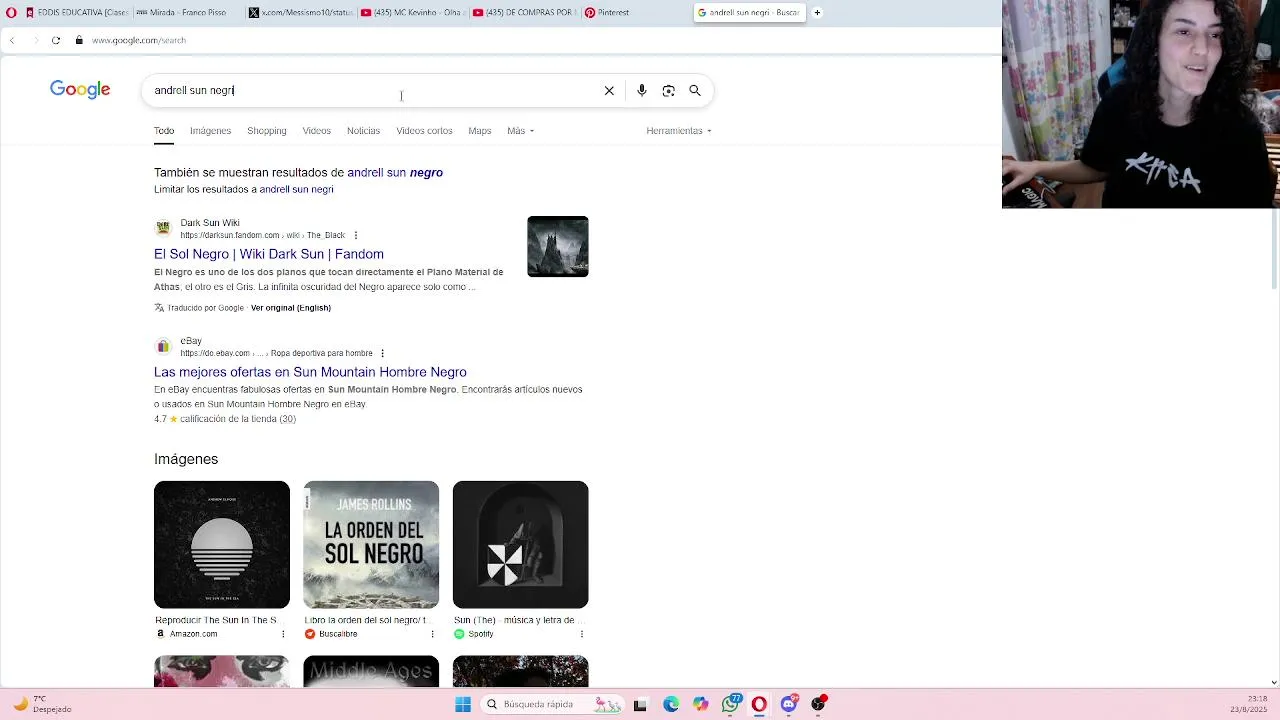This screenshot has height=720, width=1280.
Task: Open 'Las mejores ofertas en Sun Mountain' result
Action: coord(310,372)
